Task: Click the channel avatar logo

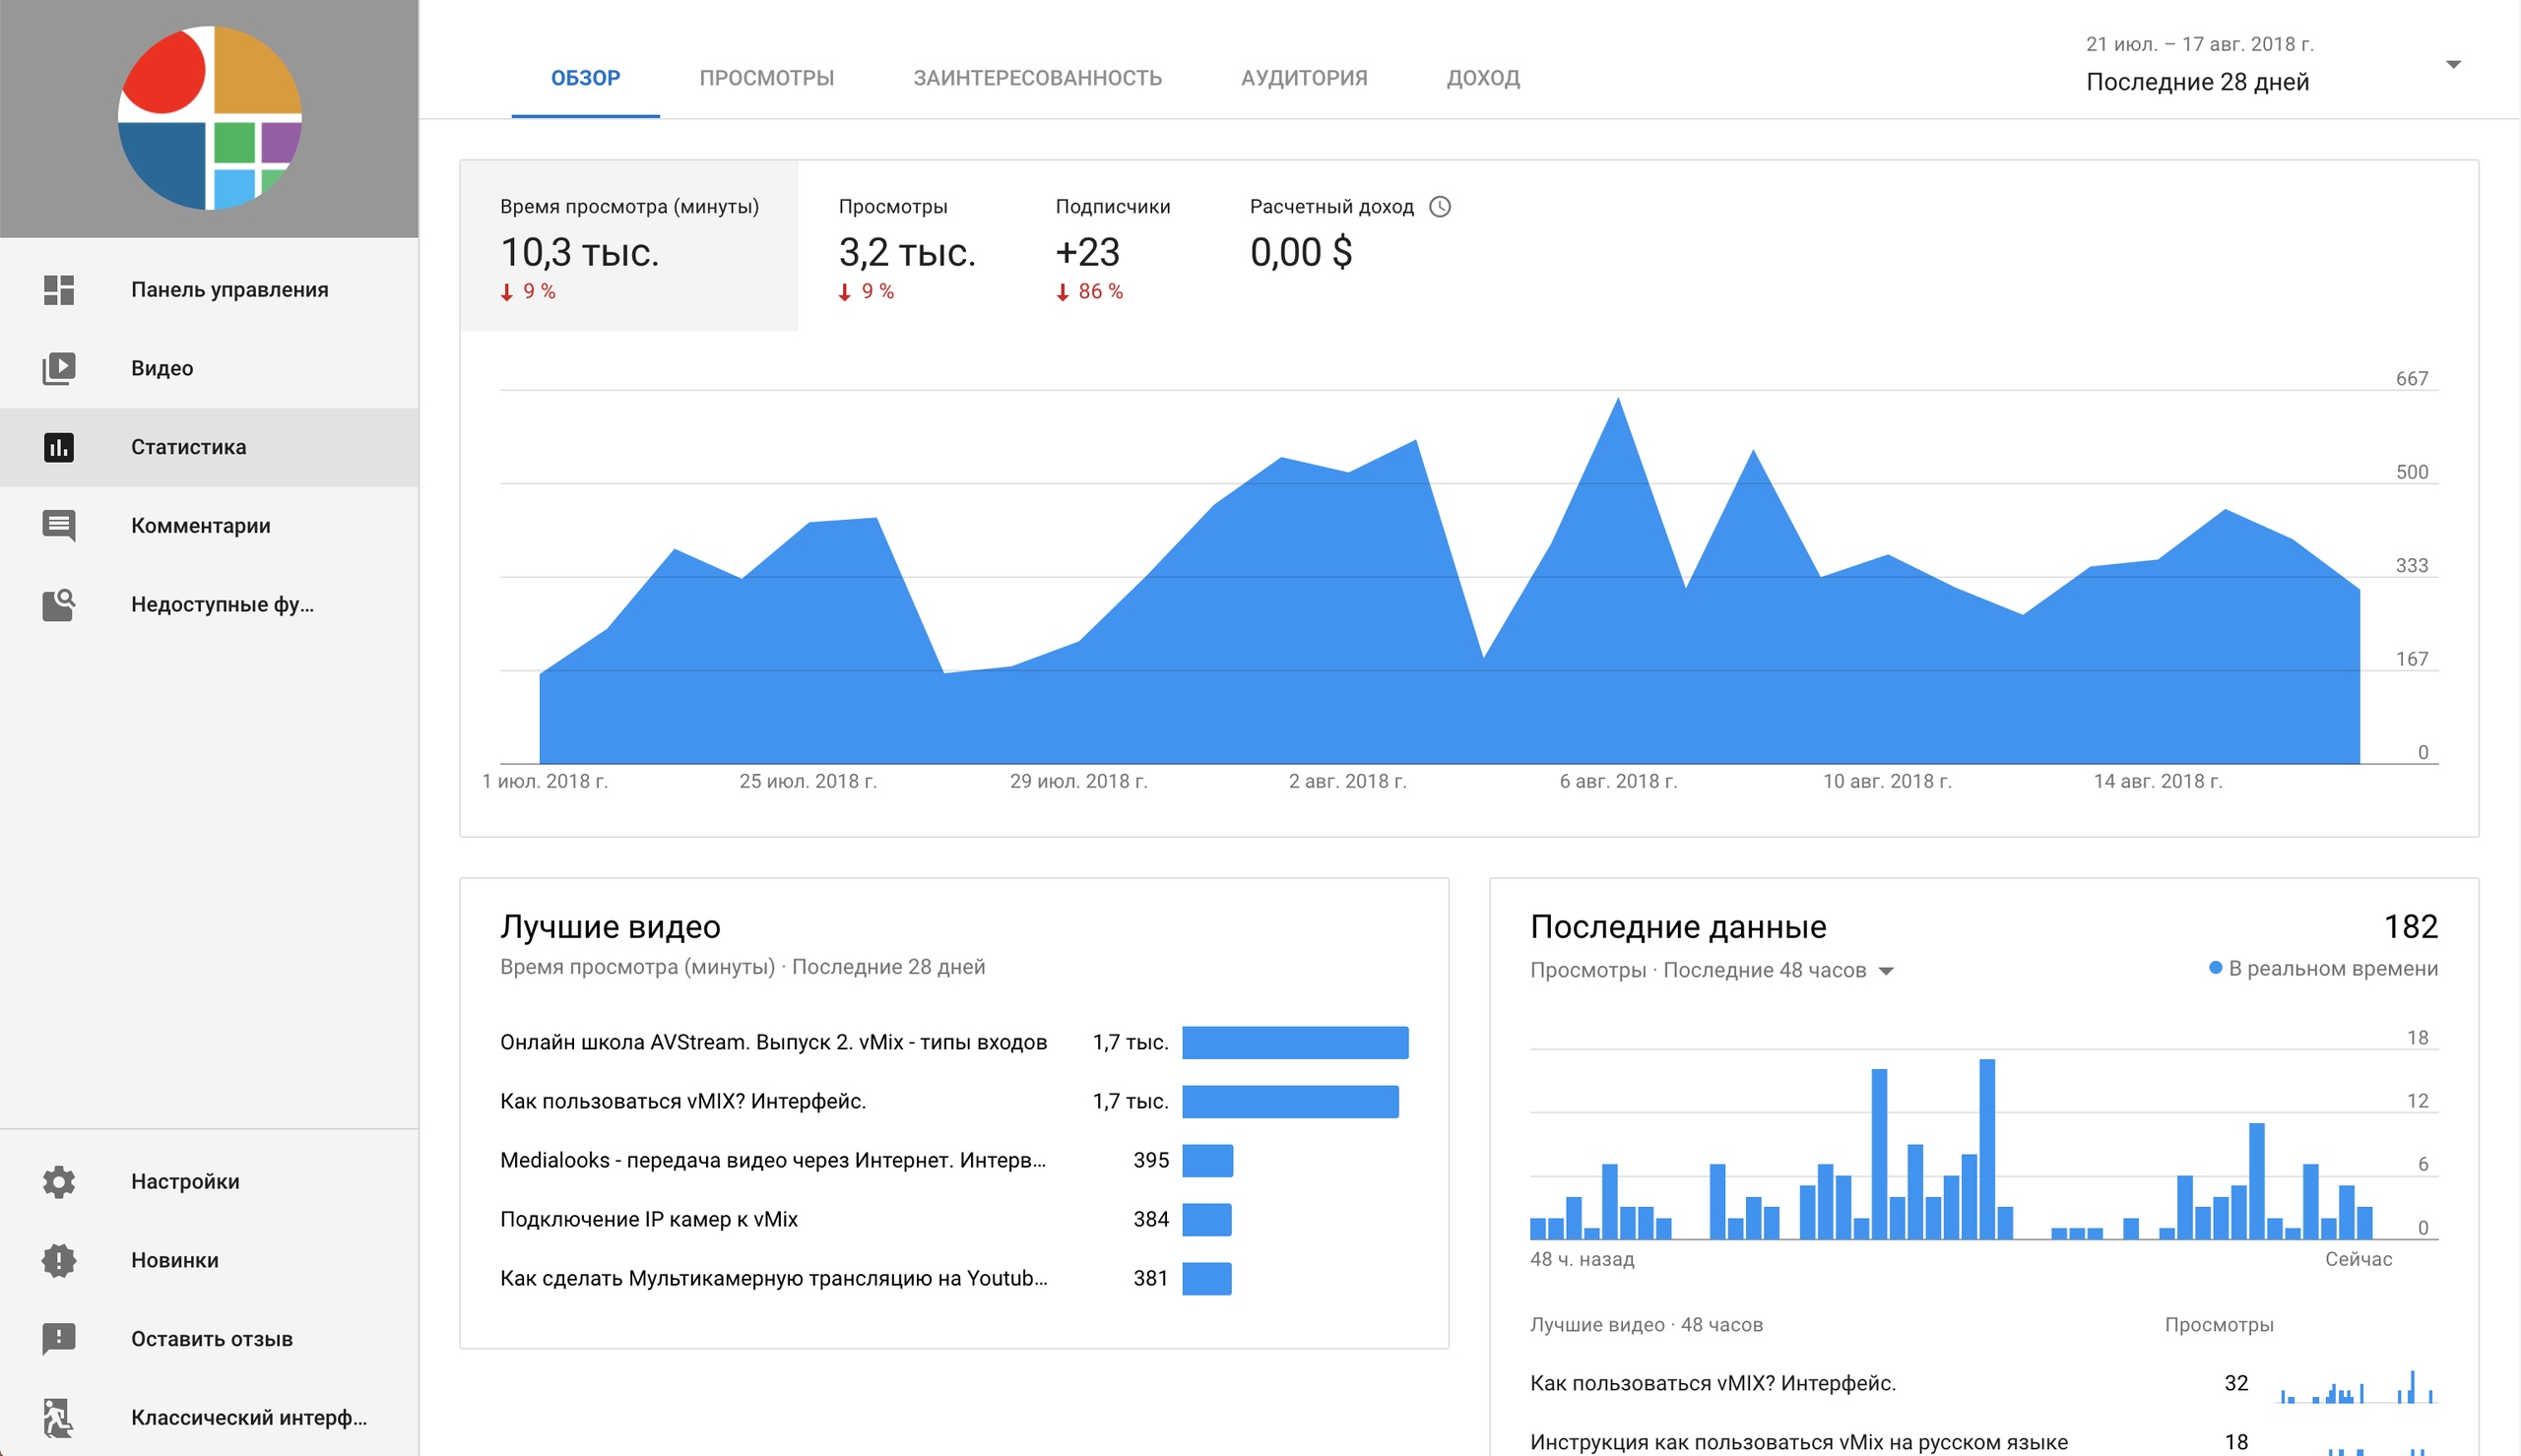Action: coord(210,118)
